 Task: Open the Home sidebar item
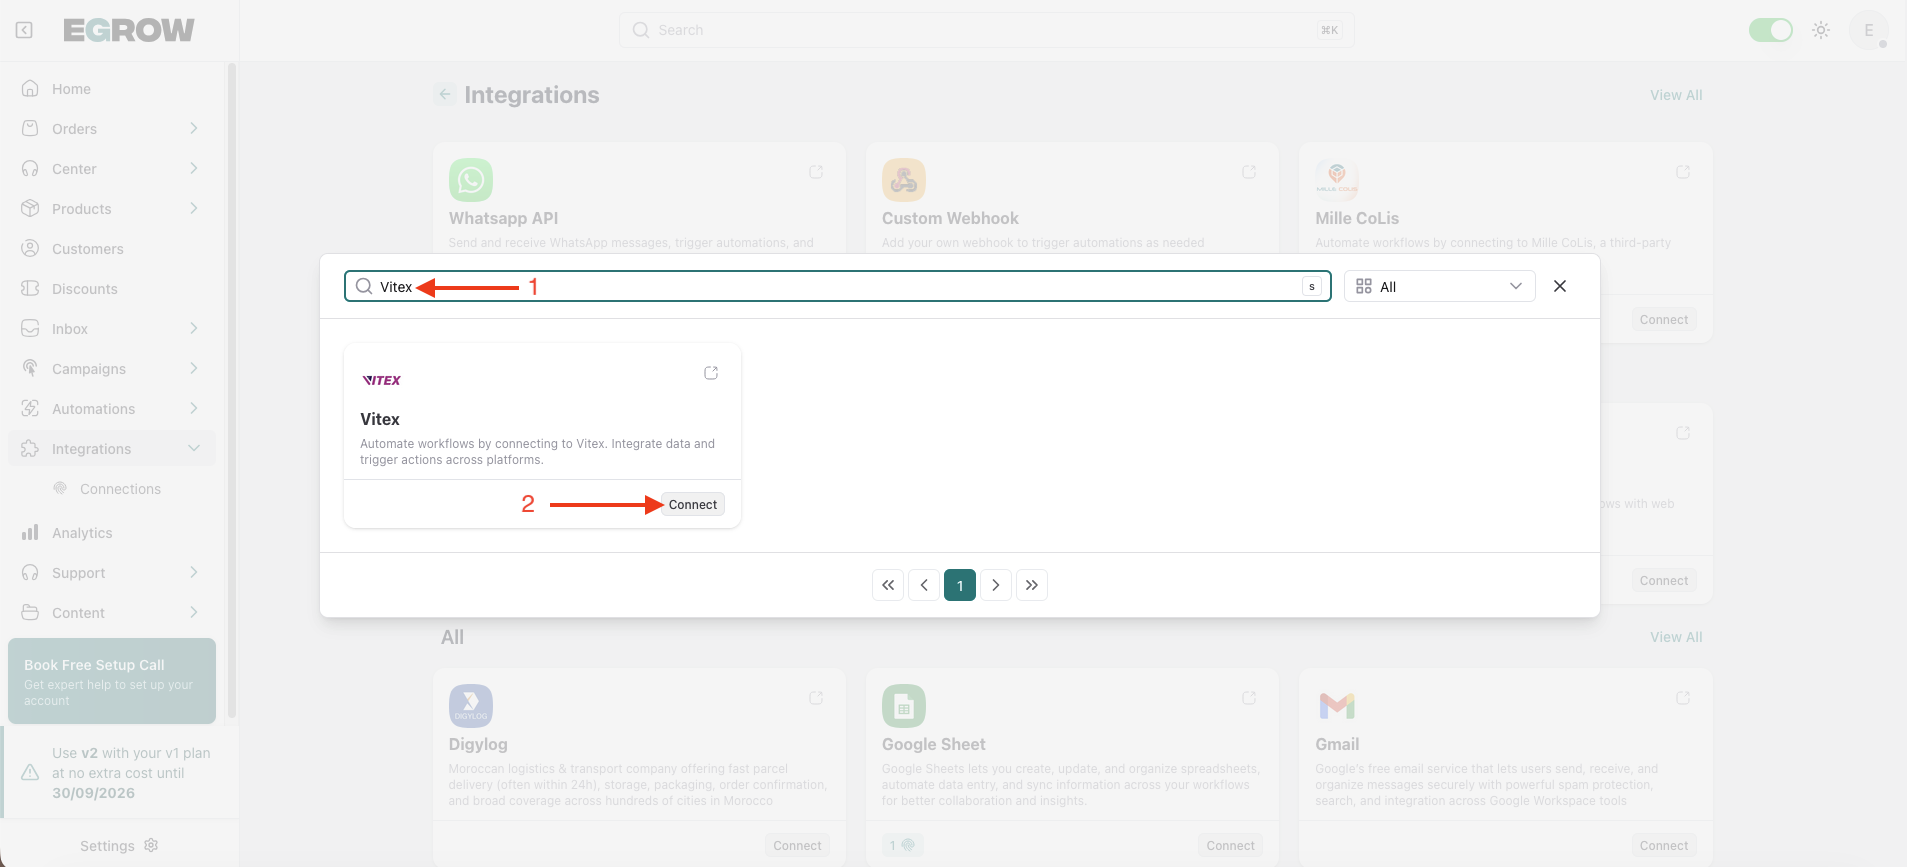(x=112, y=89)
